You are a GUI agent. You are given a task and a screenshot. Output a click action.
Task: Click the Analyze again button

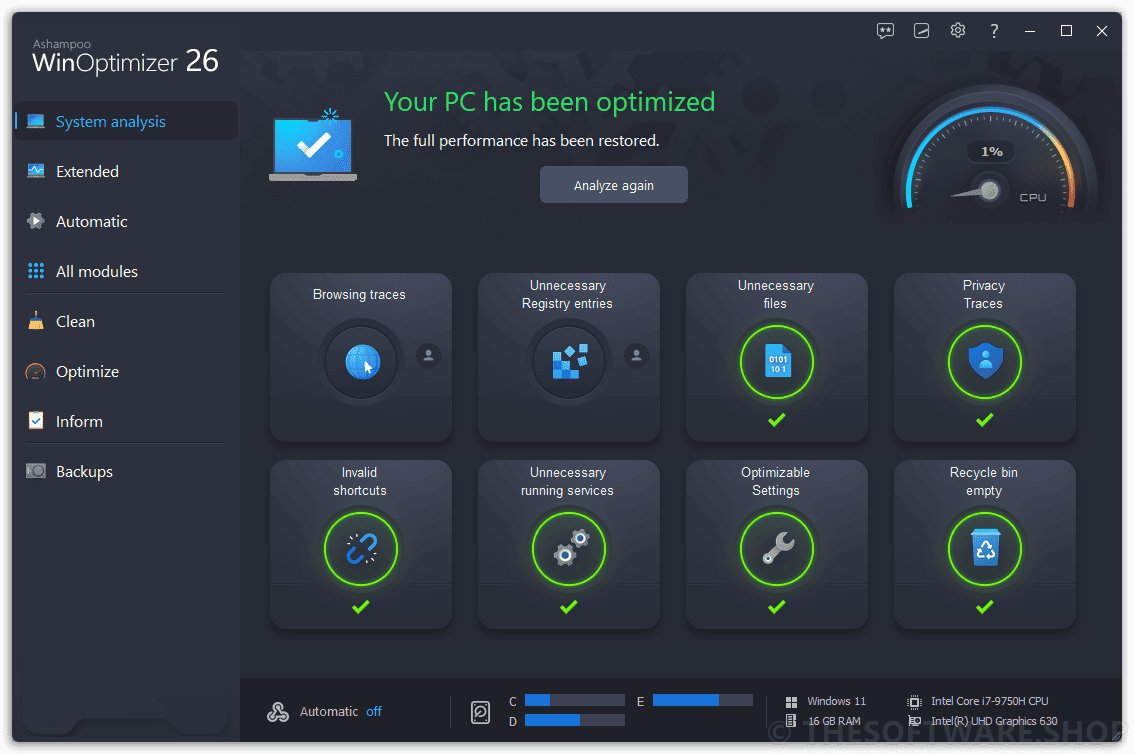[613, 185]
